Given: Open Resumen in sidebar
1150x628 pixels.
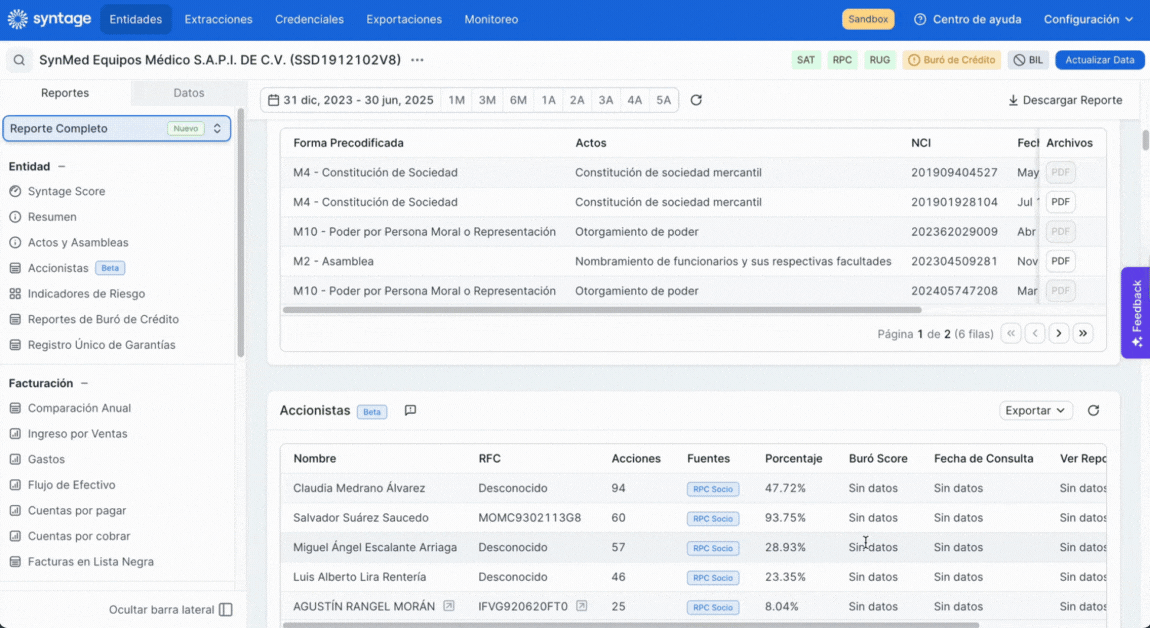Looking at the screenshot, I should 43,217.
